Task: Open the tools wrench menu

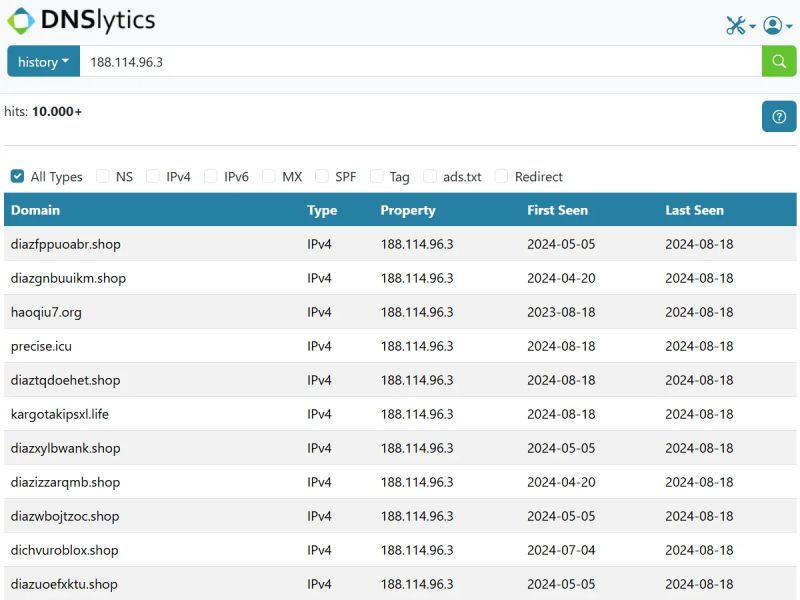Action: coord(740,25)
